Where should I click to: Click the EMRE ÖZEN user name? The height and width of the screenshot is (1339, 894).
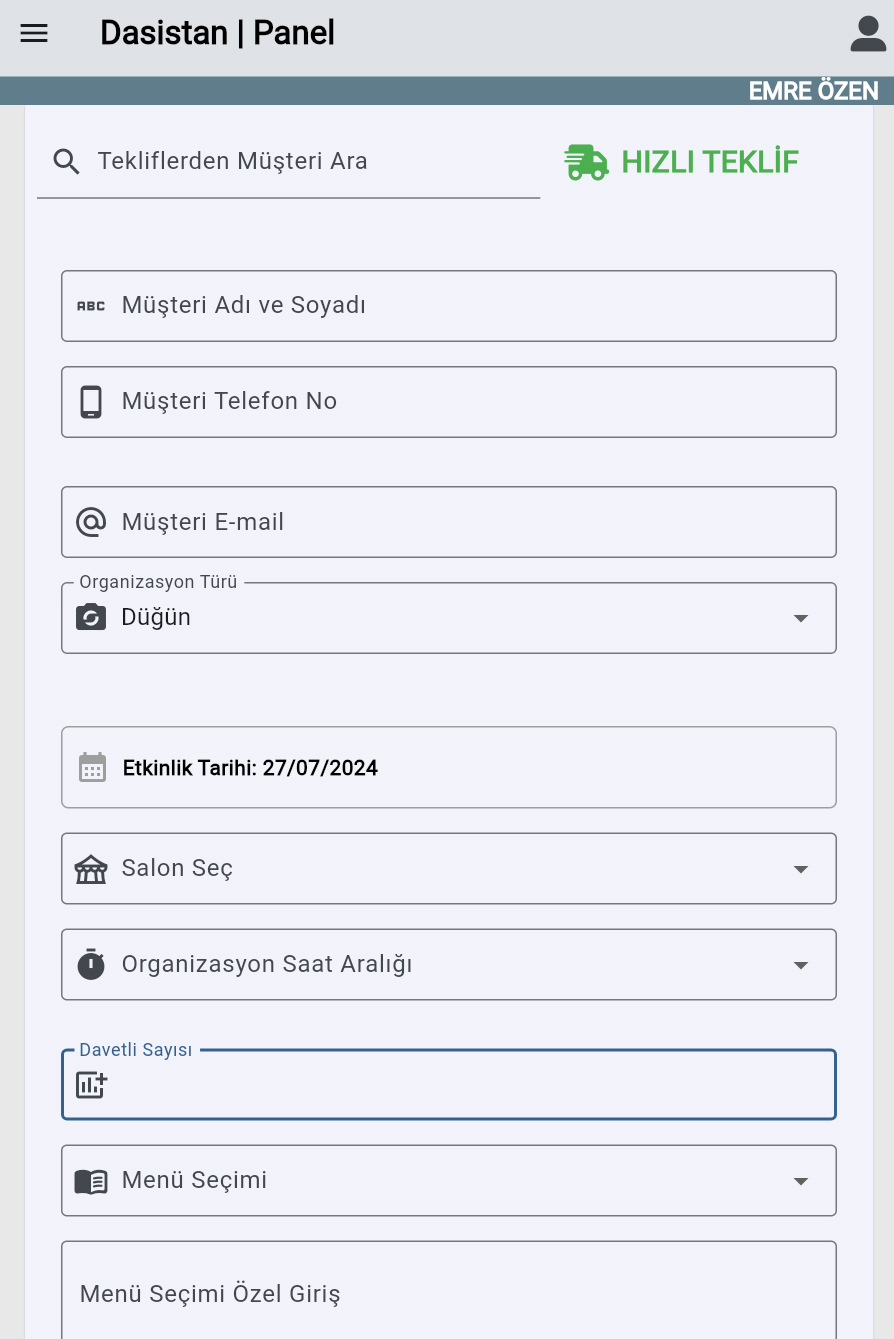813,91
